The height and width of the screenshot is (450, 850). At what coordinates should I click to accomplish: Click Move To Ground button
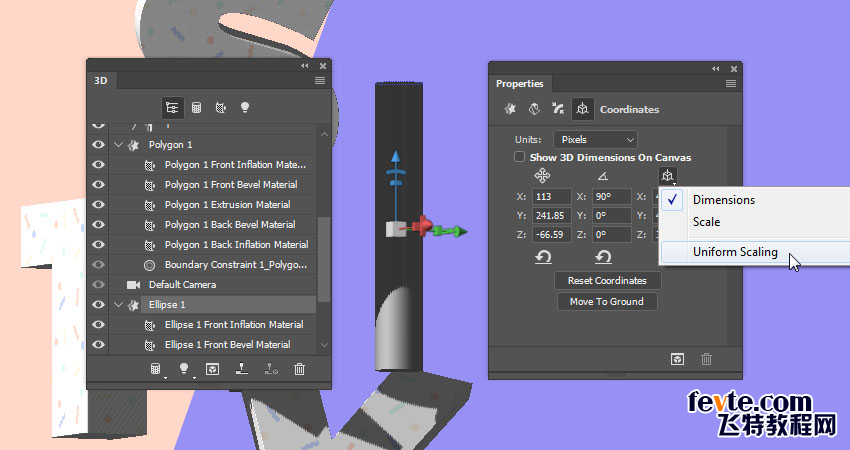pos(607,301)
